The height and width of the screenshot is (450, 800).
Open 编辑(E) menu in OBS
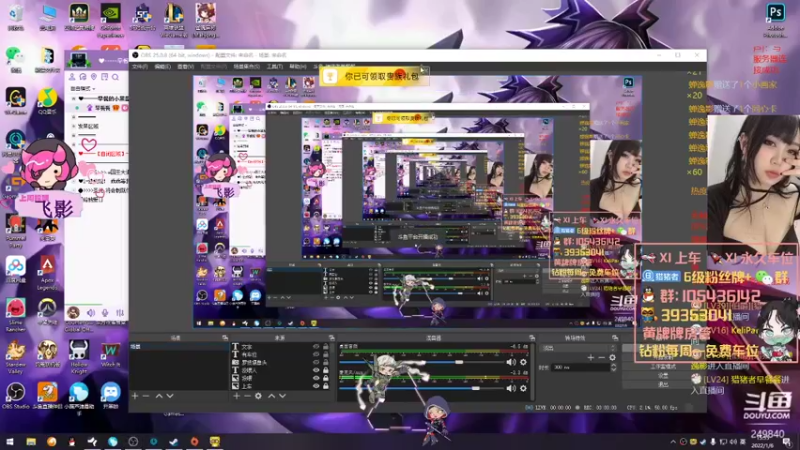(162, 67)
